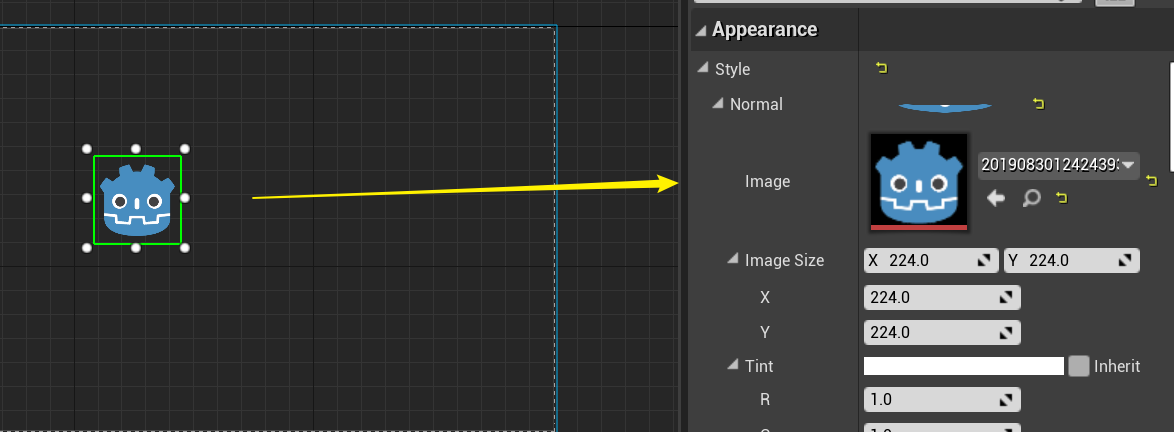Click the Normal brush preview image
The height and width of the screenshot is (432, 1174).
click(x=945, y=108)
